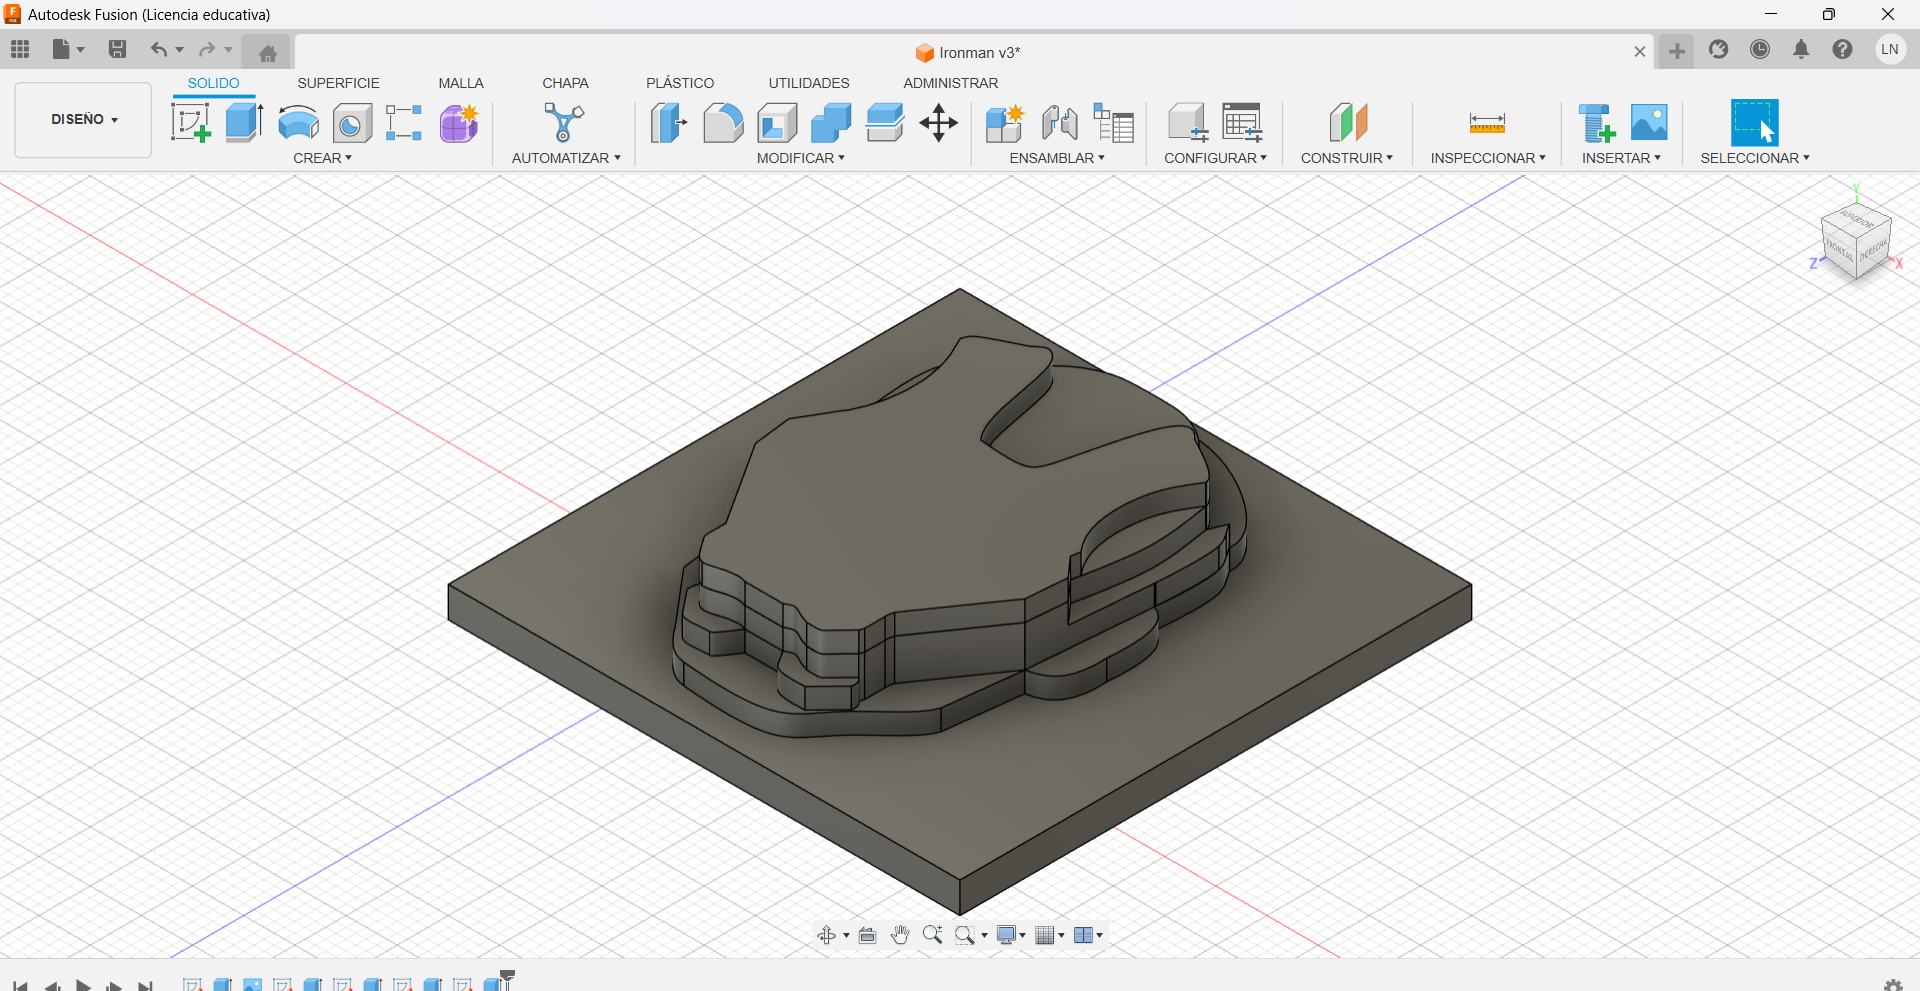Image resolution: width=1920 pixels, height=991 pixels.
Task: Expand the INSERTAR menu
Action: 1621,158
